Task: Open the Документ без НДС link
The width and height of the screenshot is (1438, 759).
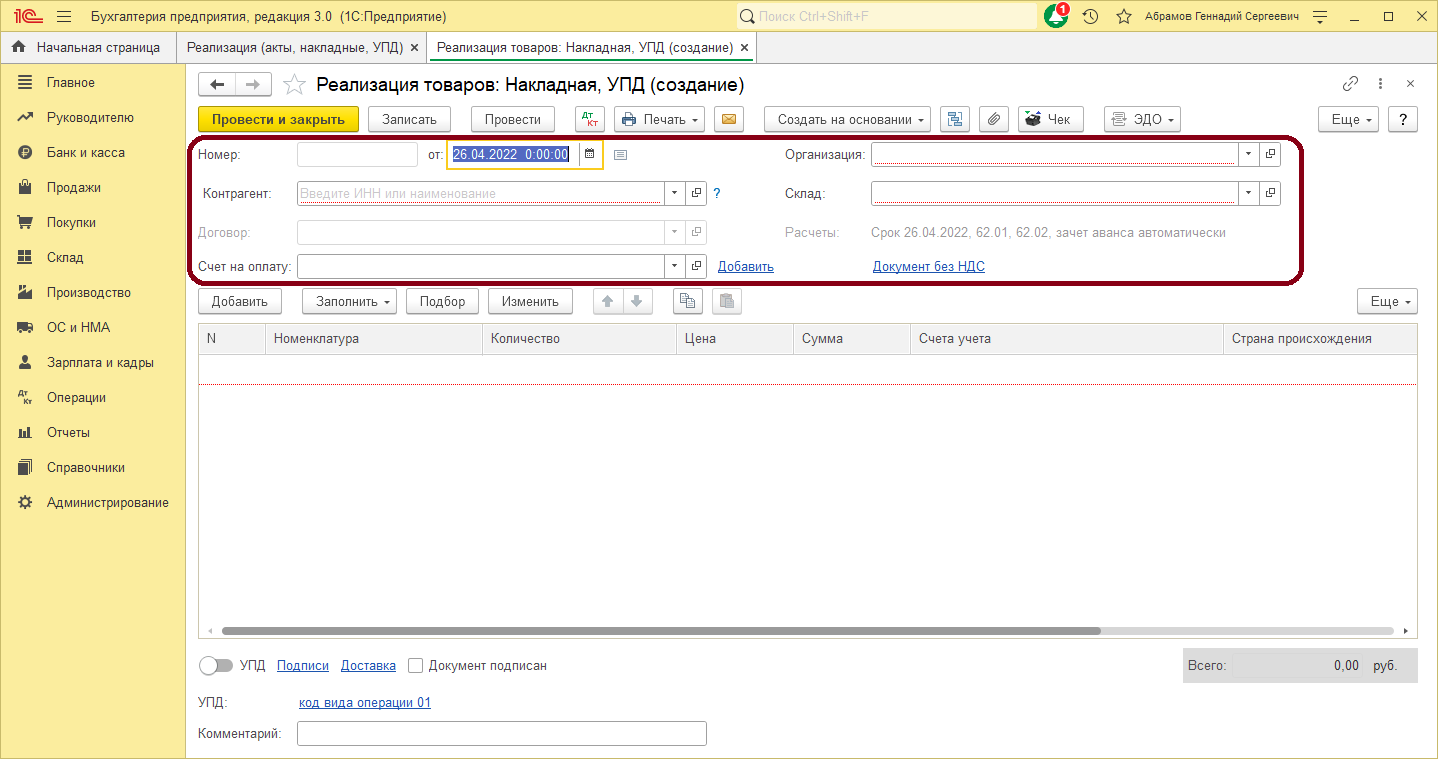Action: (x=928, y=266)
